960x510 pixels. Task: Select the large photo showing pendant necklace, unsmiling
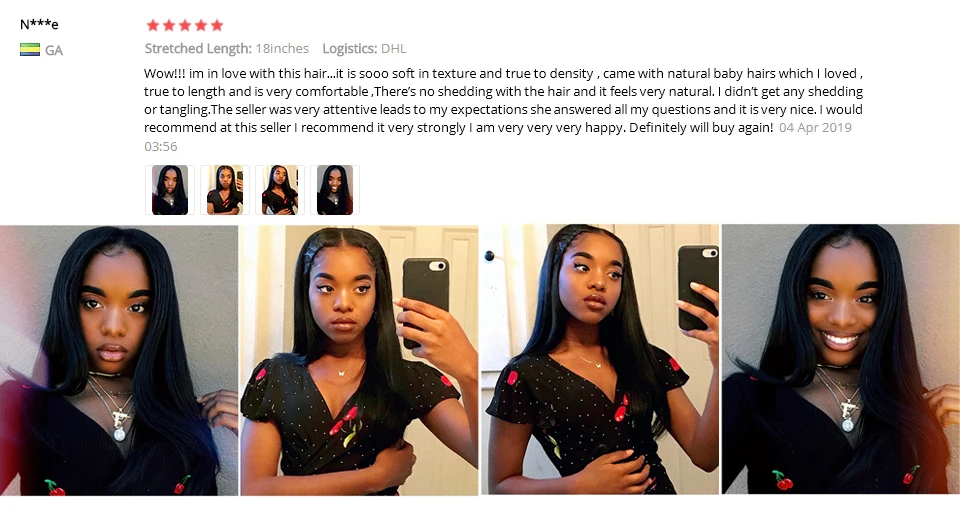tap(119, 360)
